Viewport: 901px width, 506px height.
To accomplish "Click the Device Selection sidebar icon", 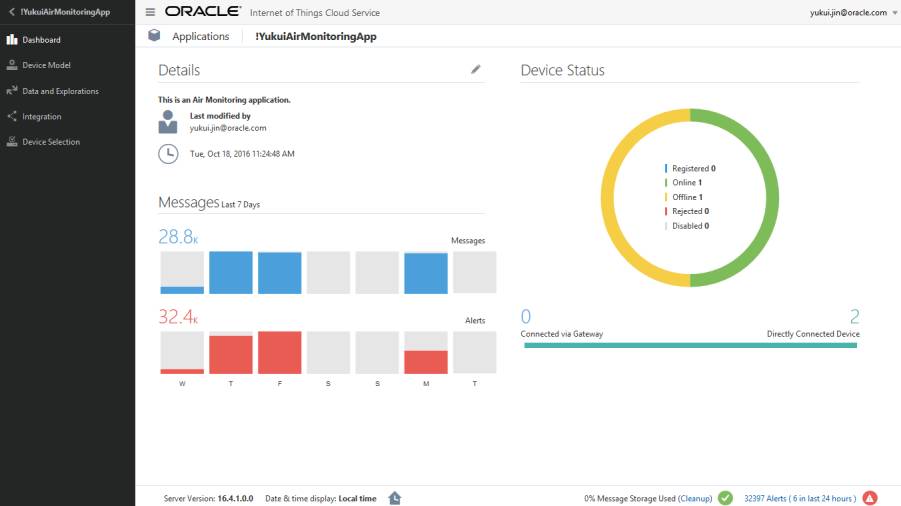I will pyautogui.click(x=11, y=141).
